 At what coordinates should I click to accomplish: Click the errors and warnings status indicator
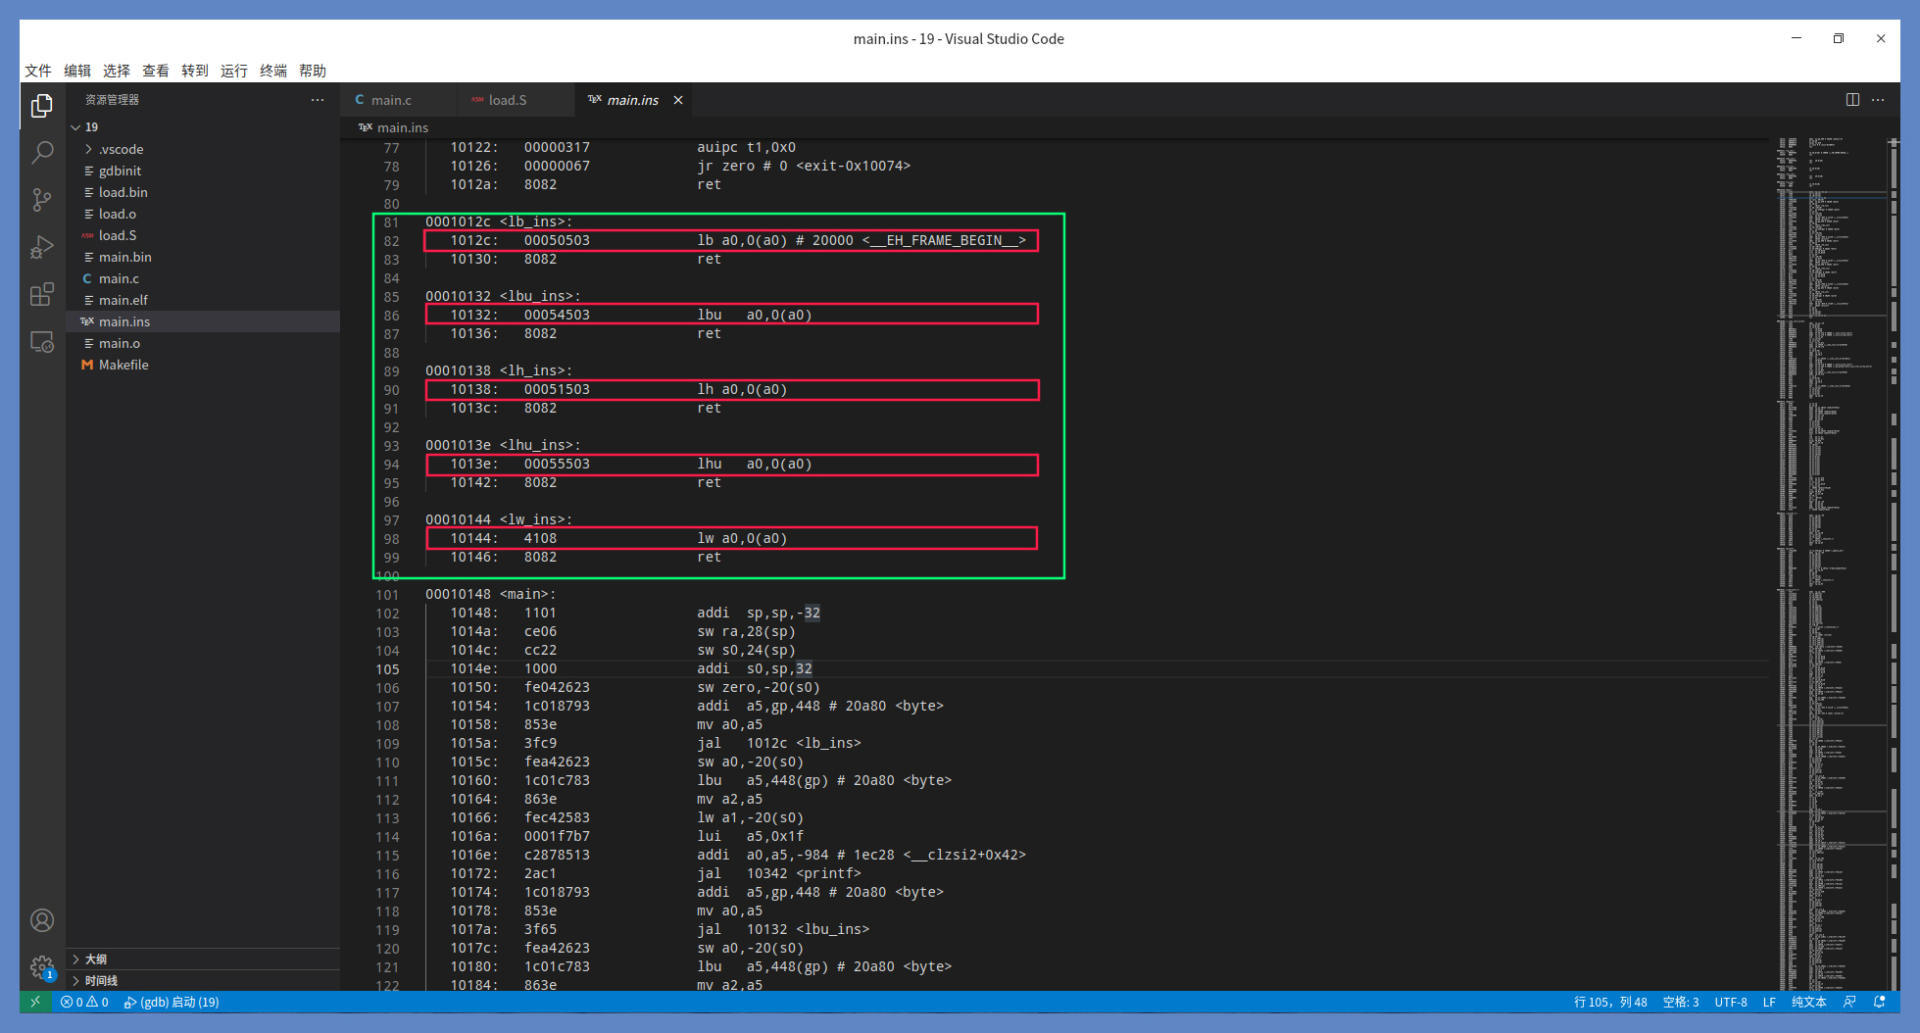84,1002
